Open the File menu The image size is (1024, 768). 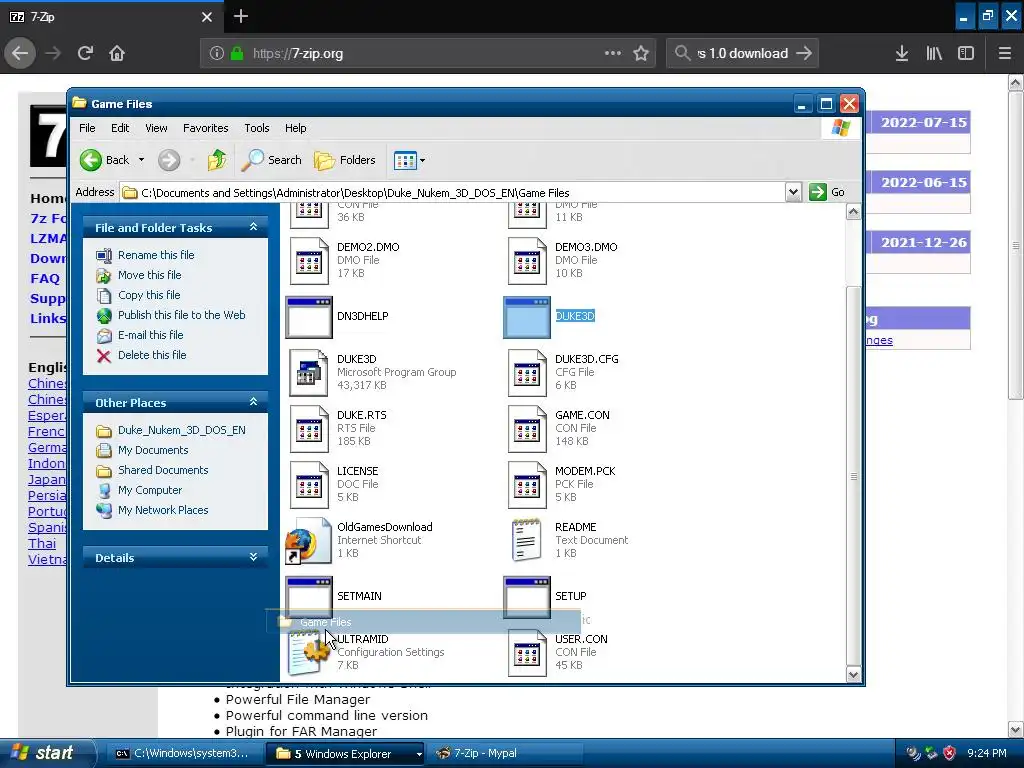pos(87,128)
